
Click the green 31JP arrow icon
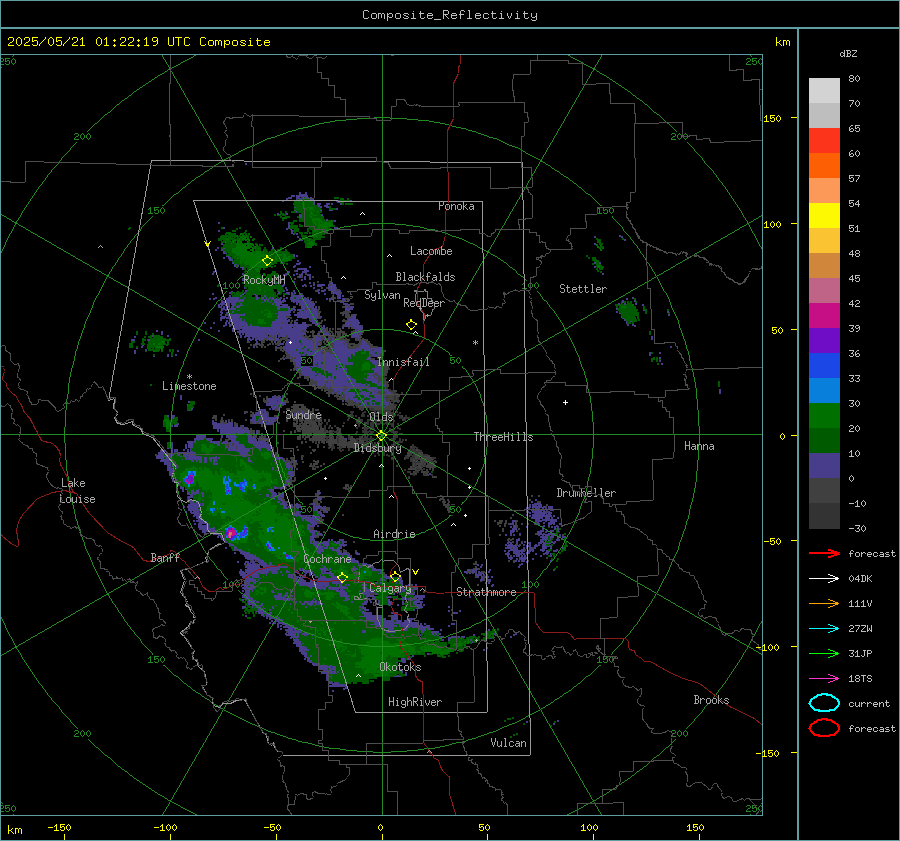point(824,653)
